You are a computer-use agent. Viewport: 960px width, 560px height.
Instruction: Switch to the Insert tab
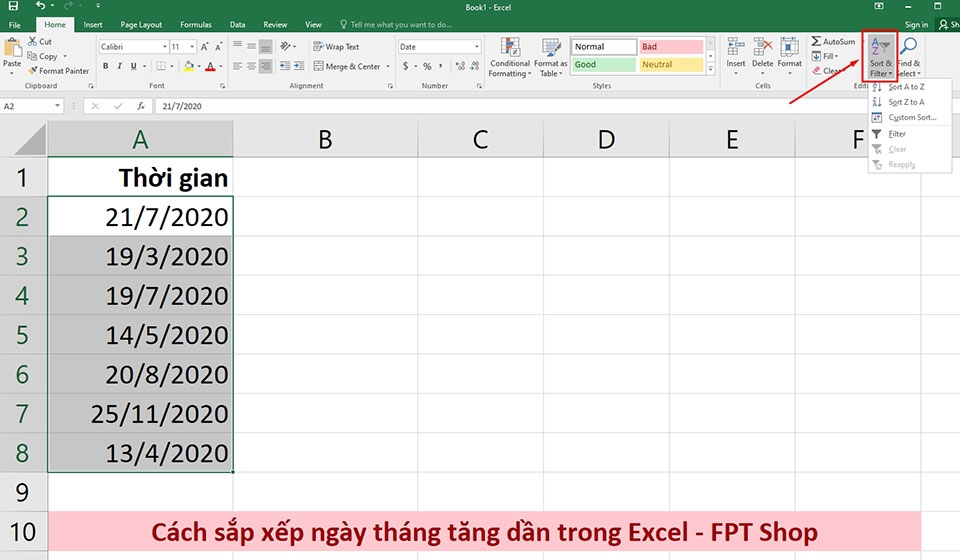pos(93,24)
